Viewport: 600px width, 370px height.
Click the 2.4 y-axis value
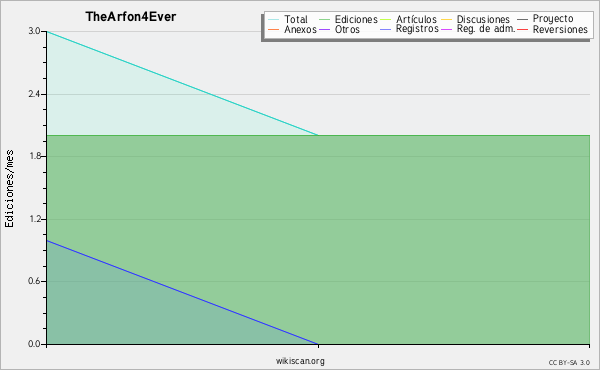34,94
